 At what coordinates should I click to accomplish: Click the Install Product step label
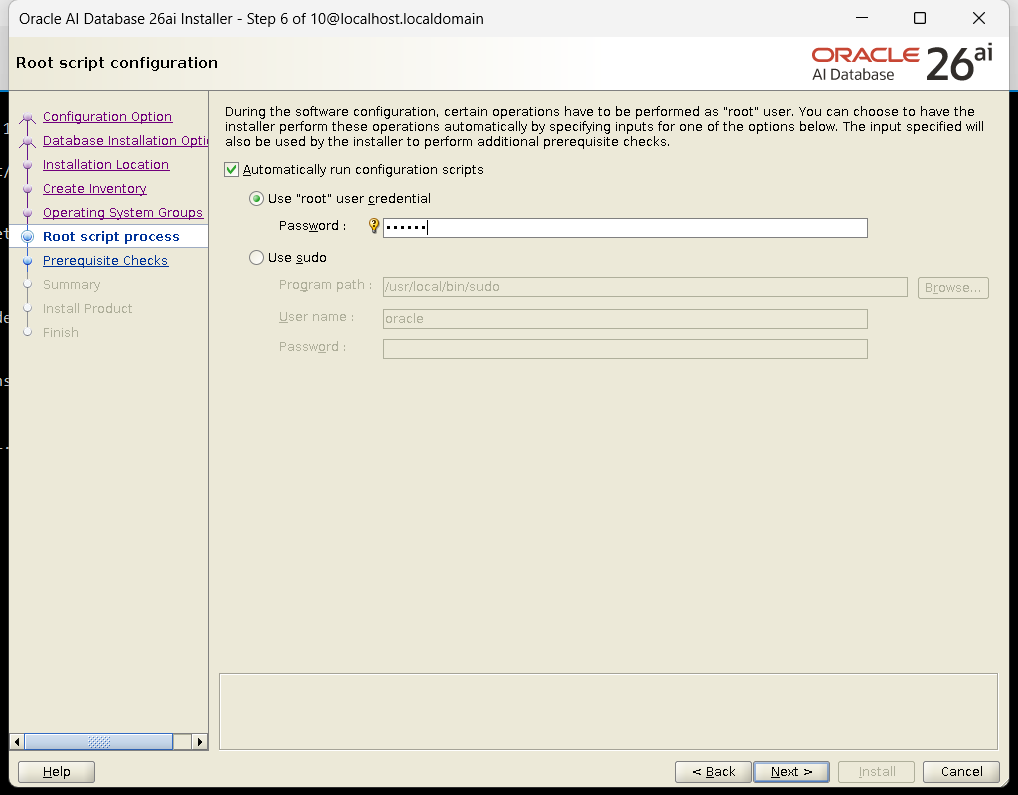(88, 309)
